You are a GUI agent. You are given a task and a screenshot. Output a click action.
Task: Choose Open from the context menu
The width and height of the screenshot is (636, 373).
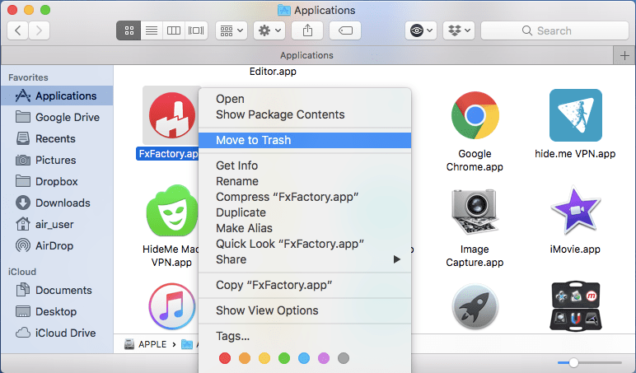[x=305, y=99]
